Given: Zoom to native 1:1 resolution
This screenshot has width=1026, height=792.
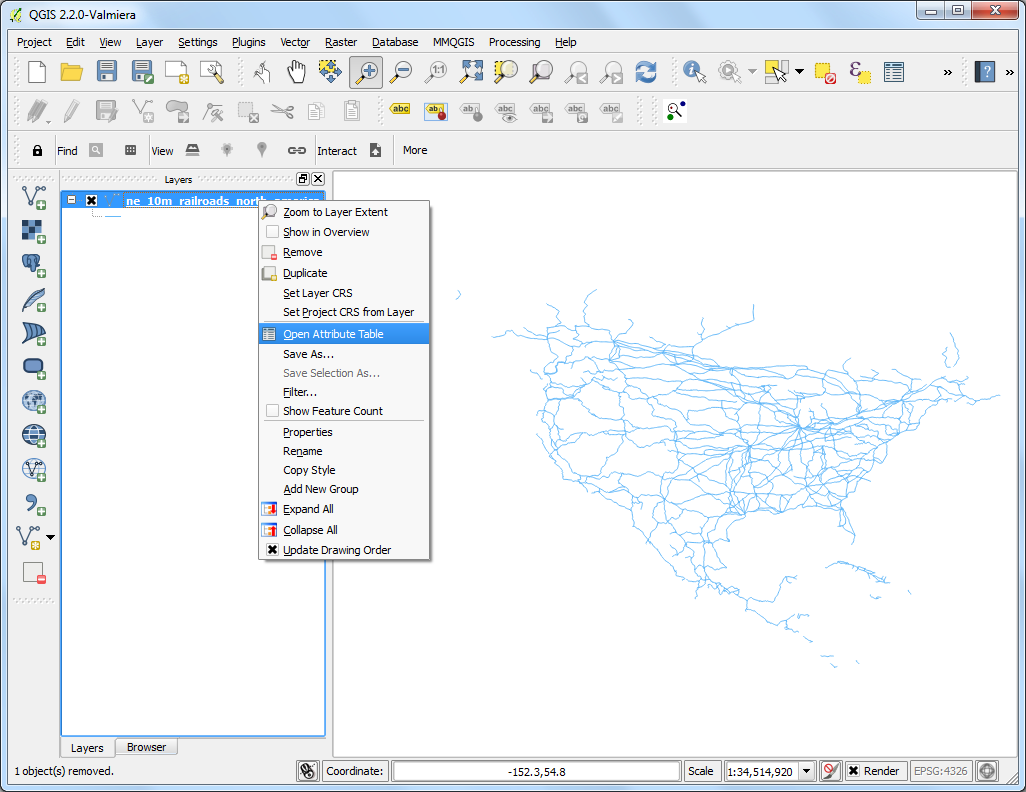Looking at the screenshot, I should pyautogui.click(x=436, y=71).
